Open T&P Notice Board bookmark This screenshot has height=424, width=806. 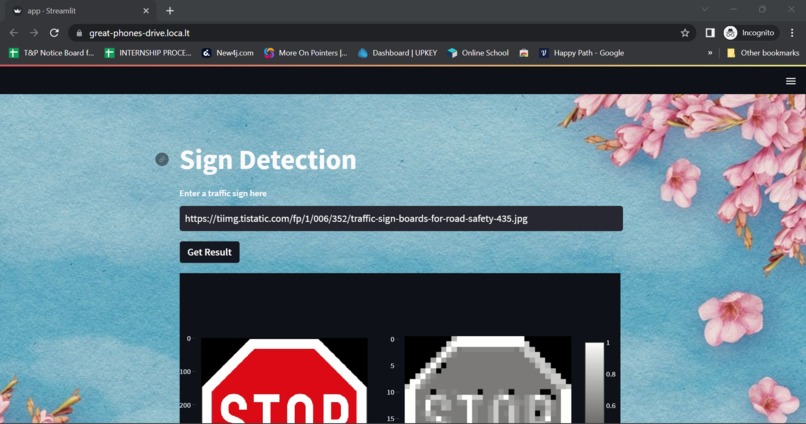(52, 53)
